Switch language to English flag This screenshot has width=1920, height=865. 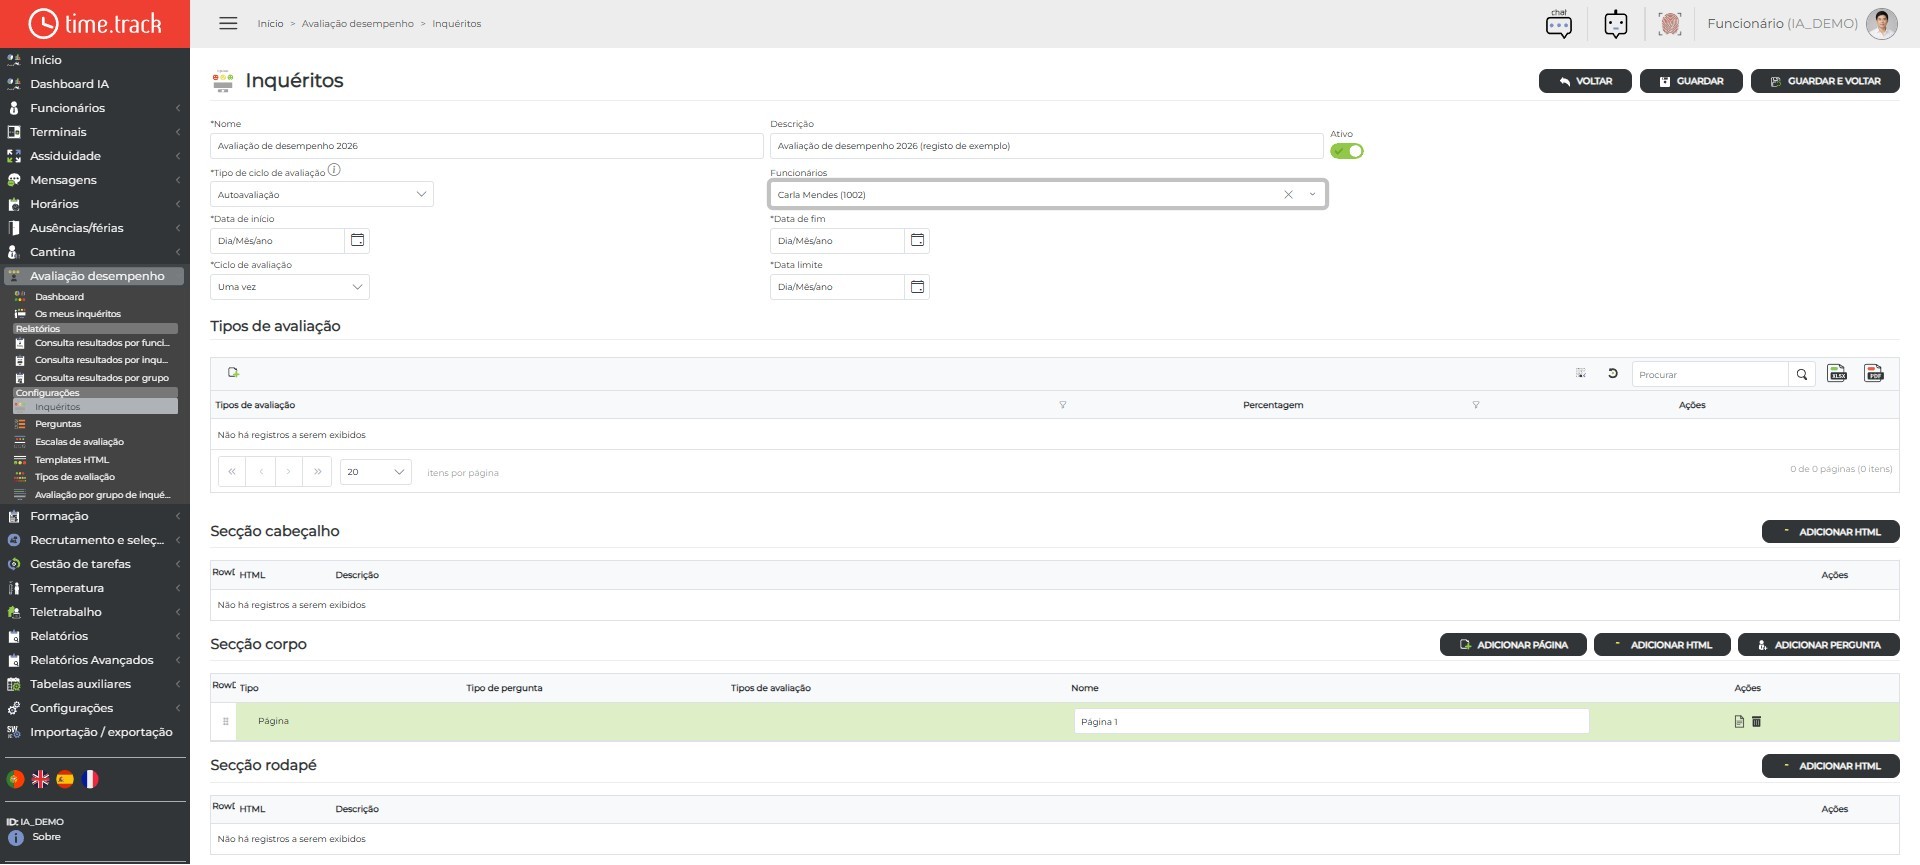coord(41,779)
